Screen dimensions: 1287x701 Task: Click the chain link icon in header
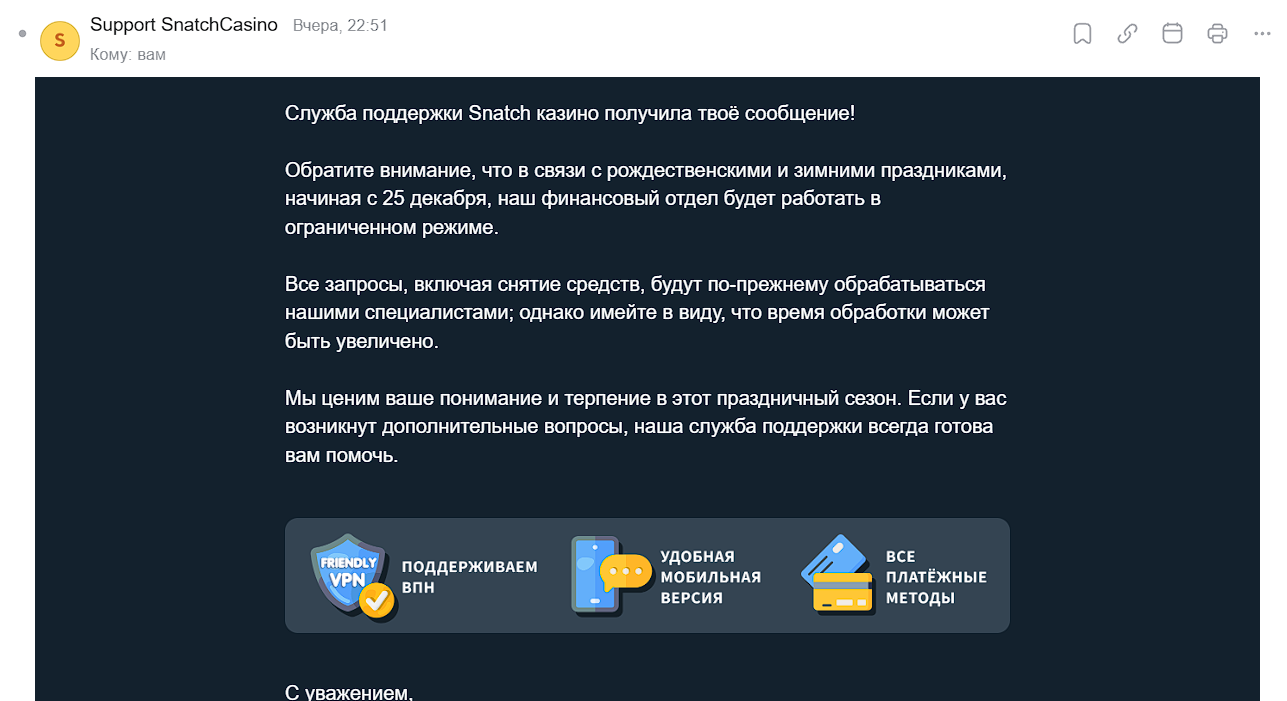coord(1127,34)
